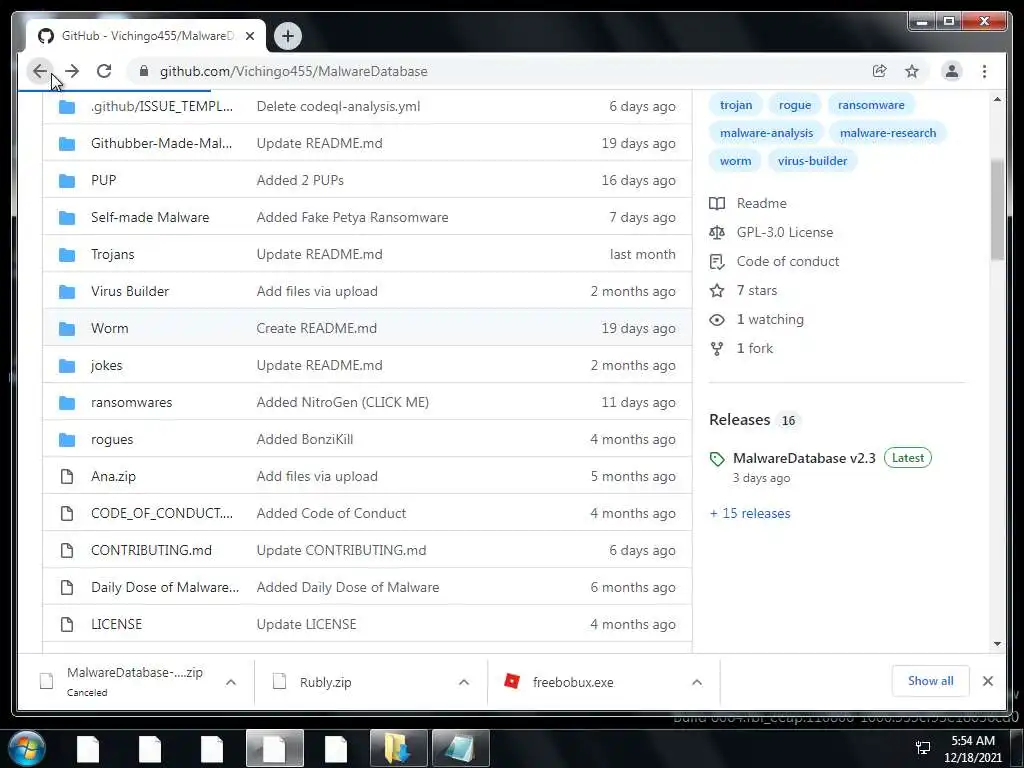The height and width of the screenshot is (768, 1024).
Task: Select the malware-research topic tag
Action: pos(888,133)
